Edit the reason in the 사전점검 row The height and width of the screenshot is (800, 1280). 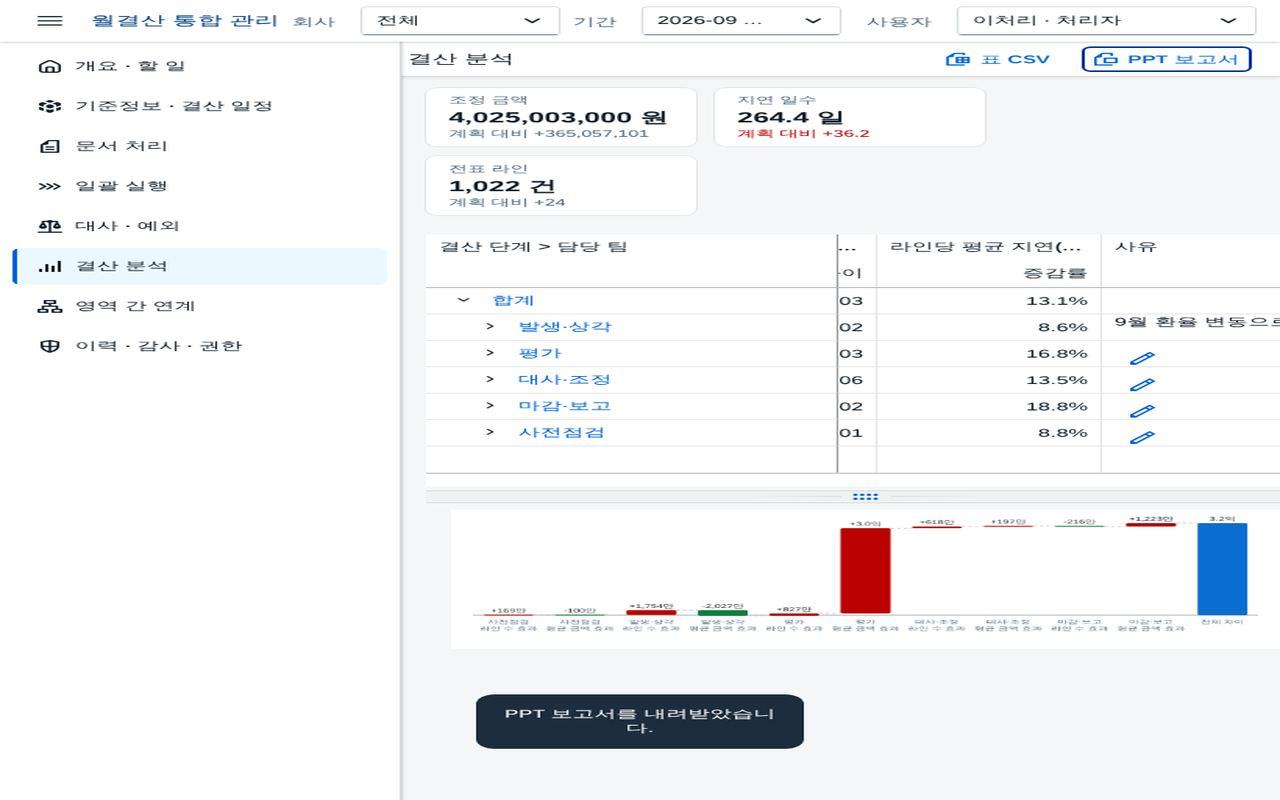[1141, 437]
